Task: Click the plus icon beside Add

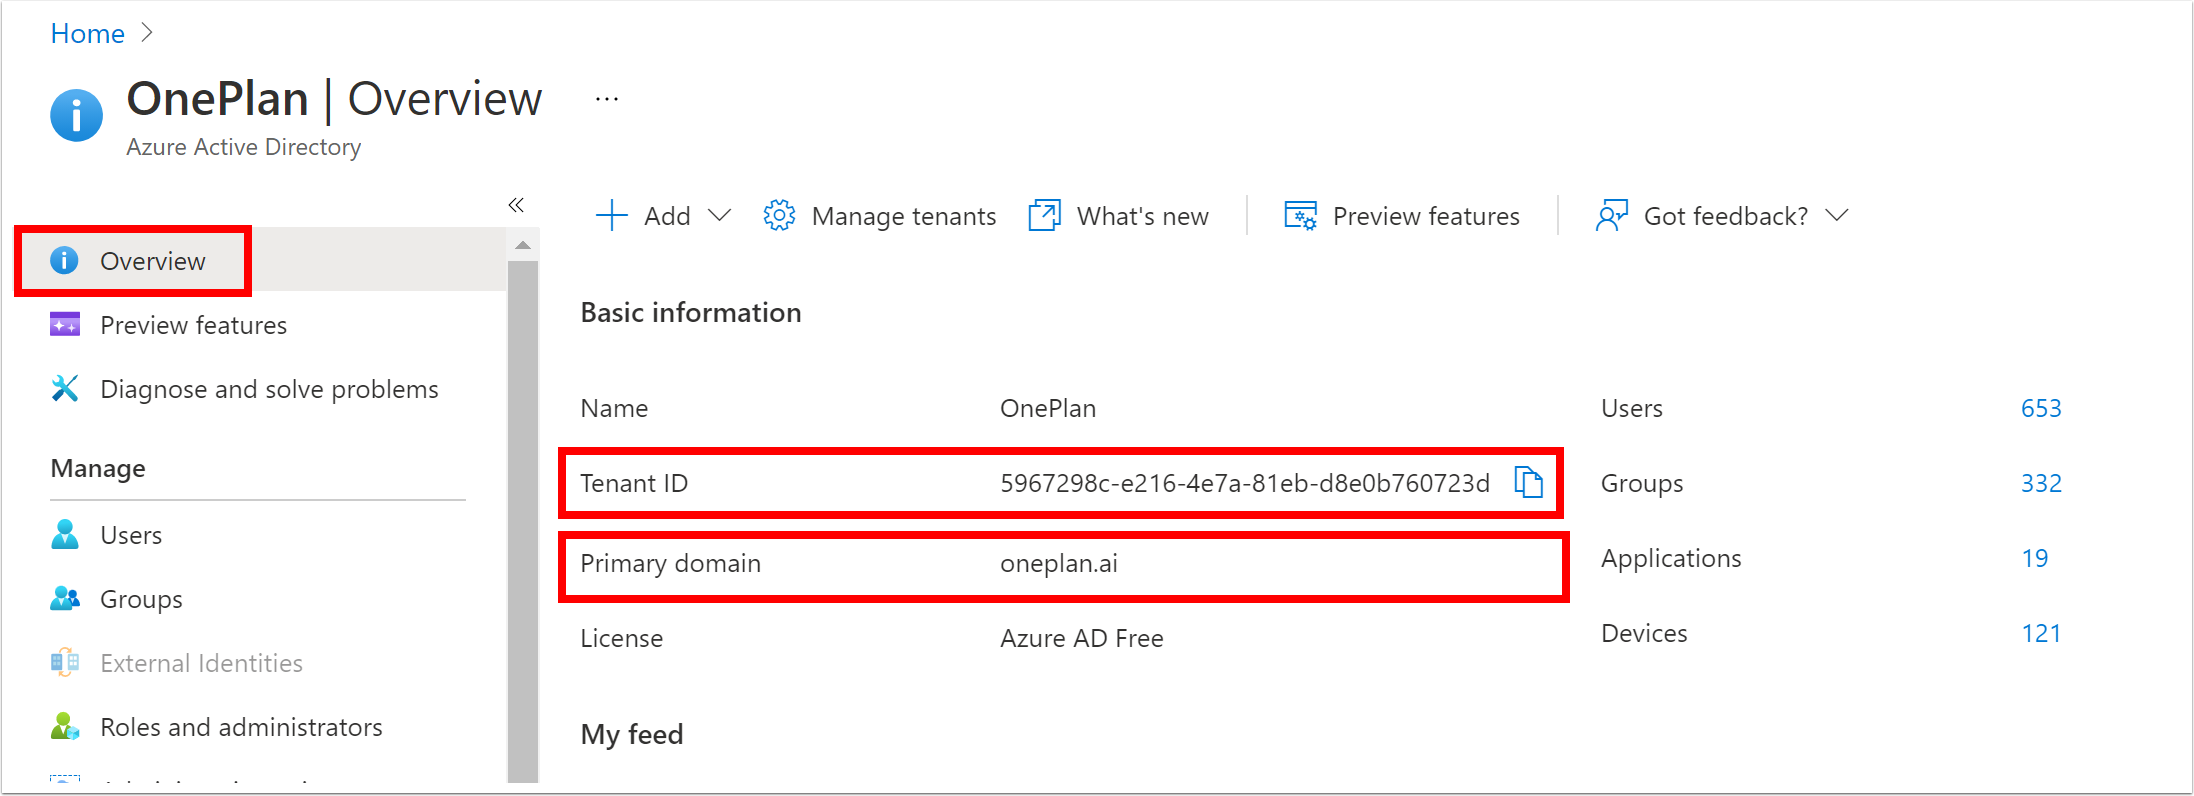Action: [x=611, y=216]
